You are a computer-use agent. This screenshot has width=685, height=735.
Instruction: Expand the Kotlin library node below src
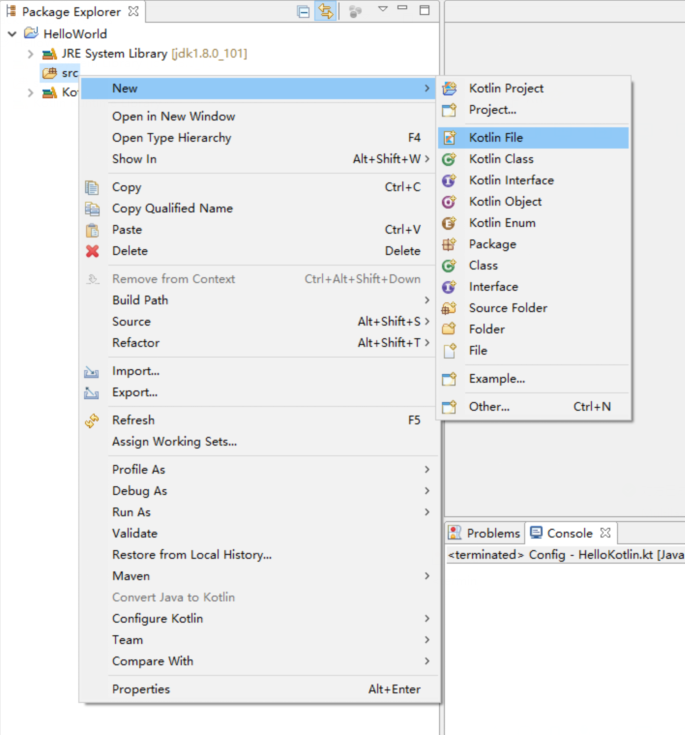[30, 93]
